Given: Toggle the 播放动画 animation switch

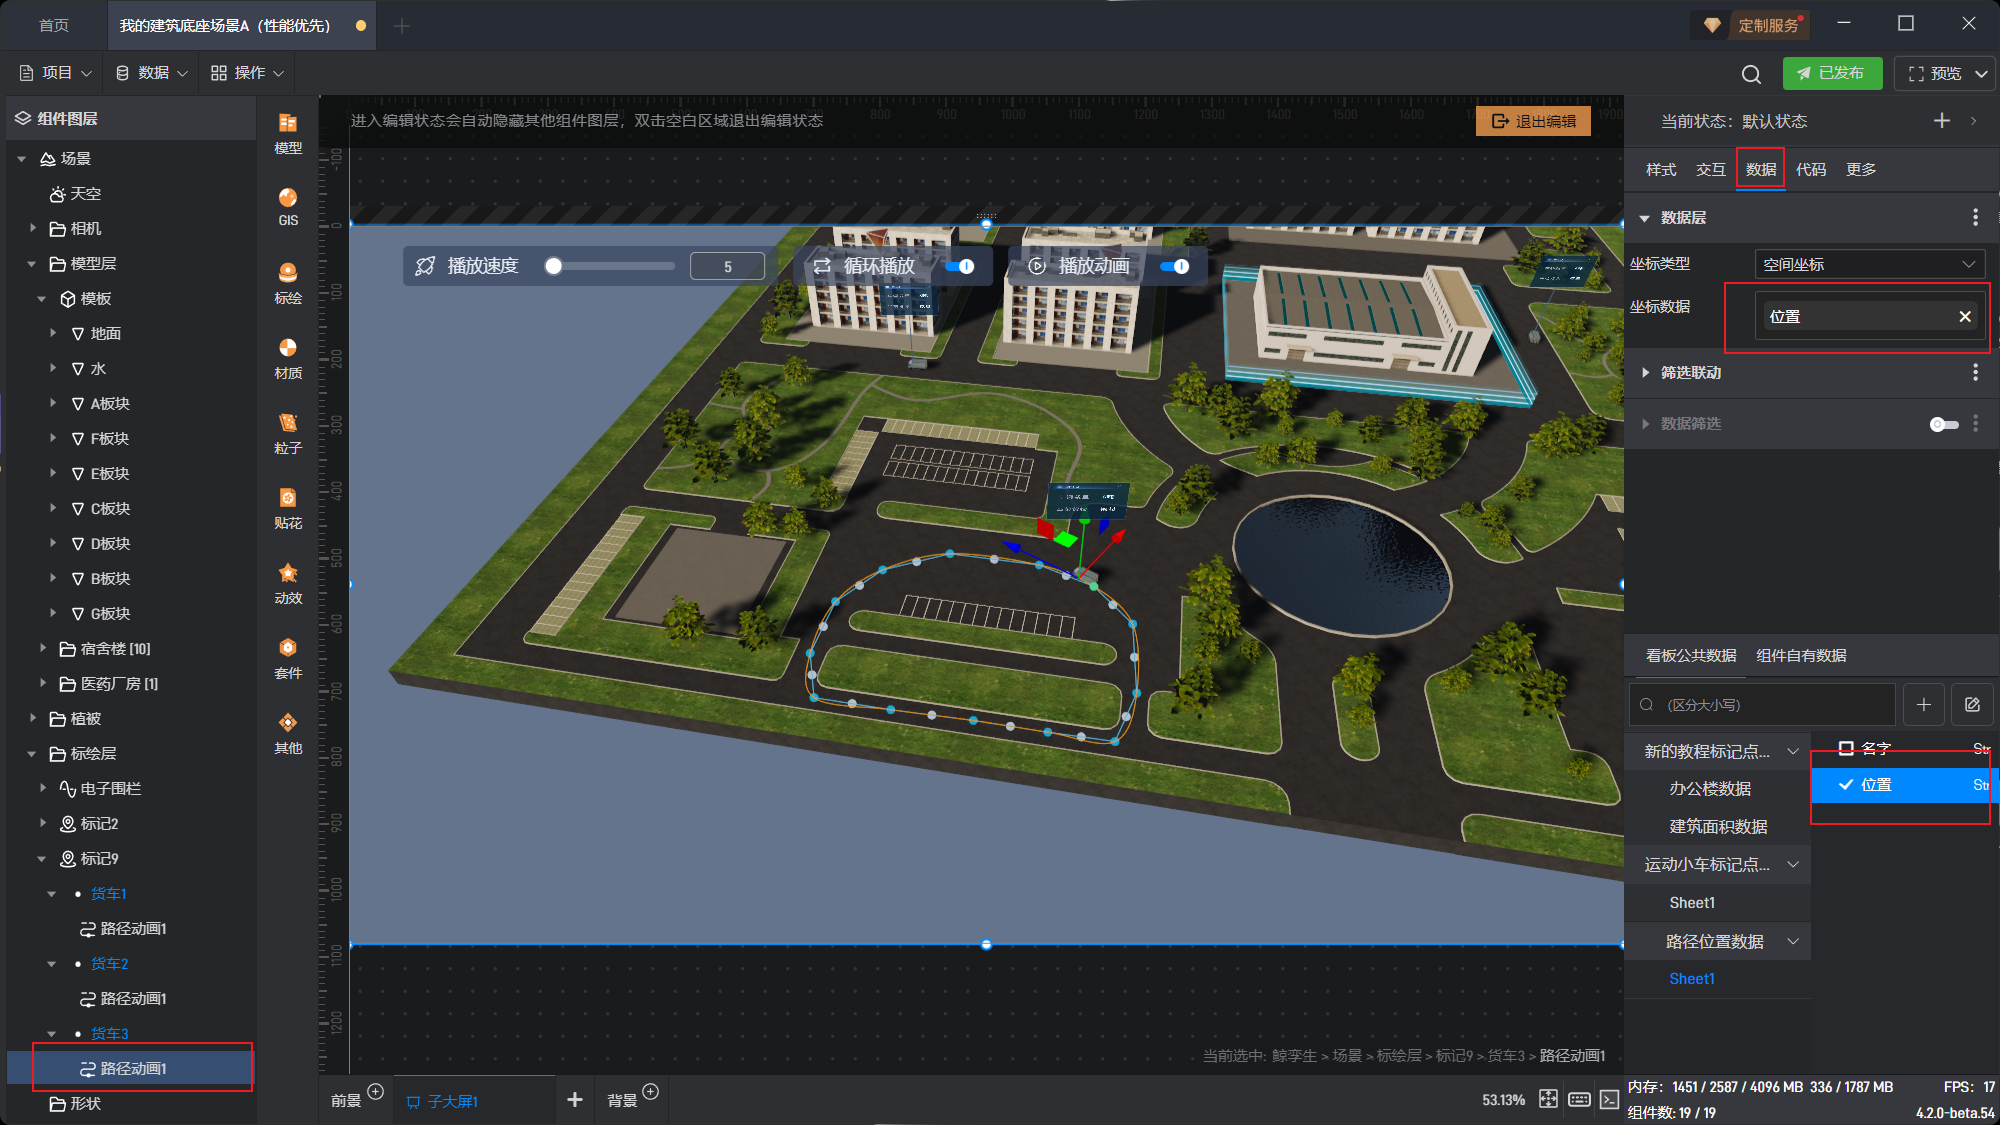Looking at the screenshot, I should [1175, 266].
